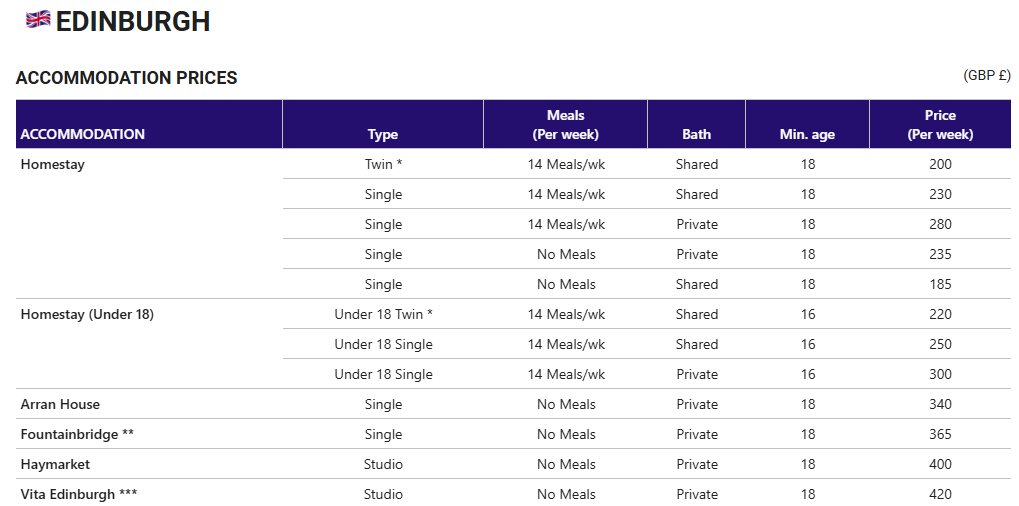Click the (GBP £) currency label
The image size is (1019, 506).
pyautogui.click(x=987, y=75)
